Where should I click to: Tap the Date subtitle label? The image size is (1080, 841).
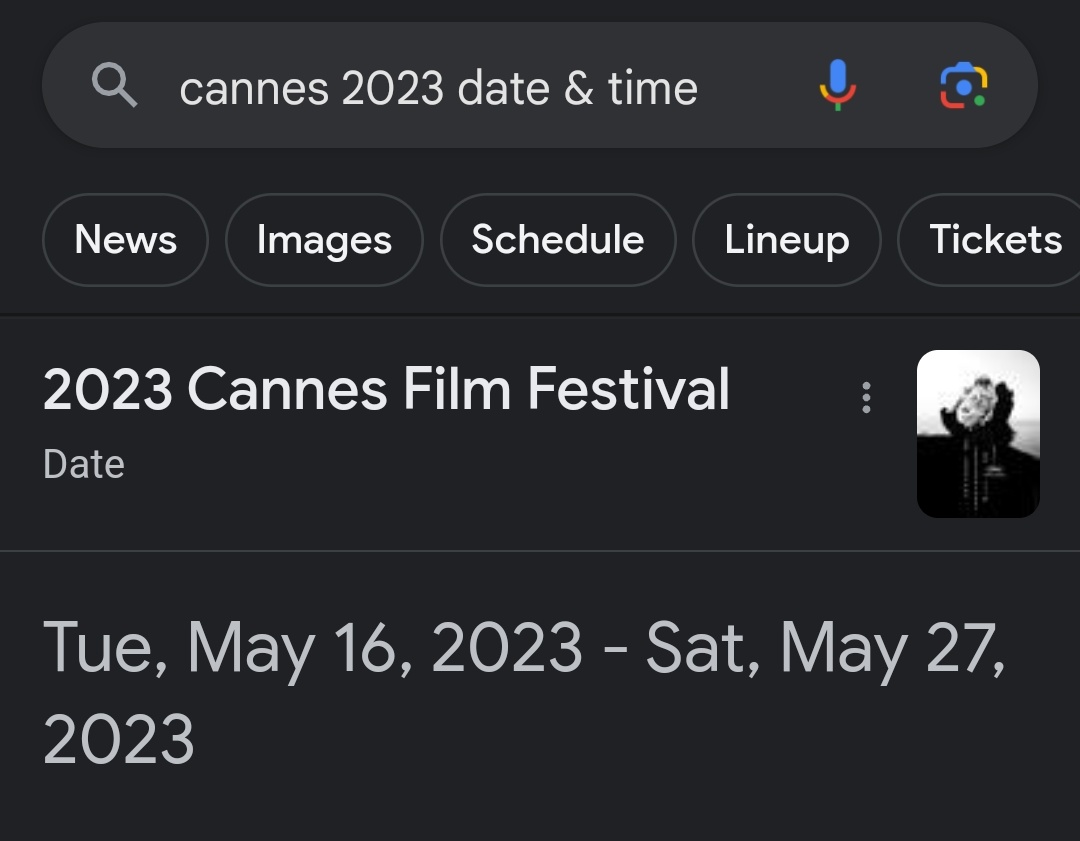84,465
